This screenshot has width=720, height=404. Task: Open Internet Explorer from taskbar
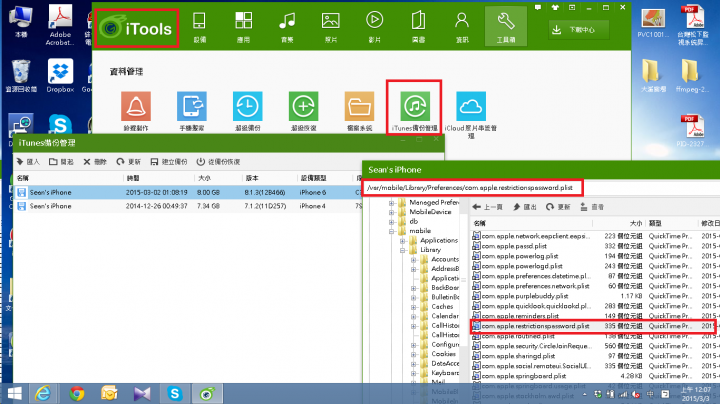[43, 393]
